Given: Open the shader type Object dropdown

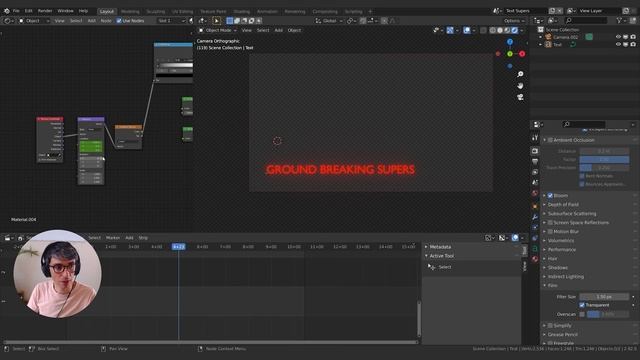Looking at the screenshot, I should pos(34,20).
